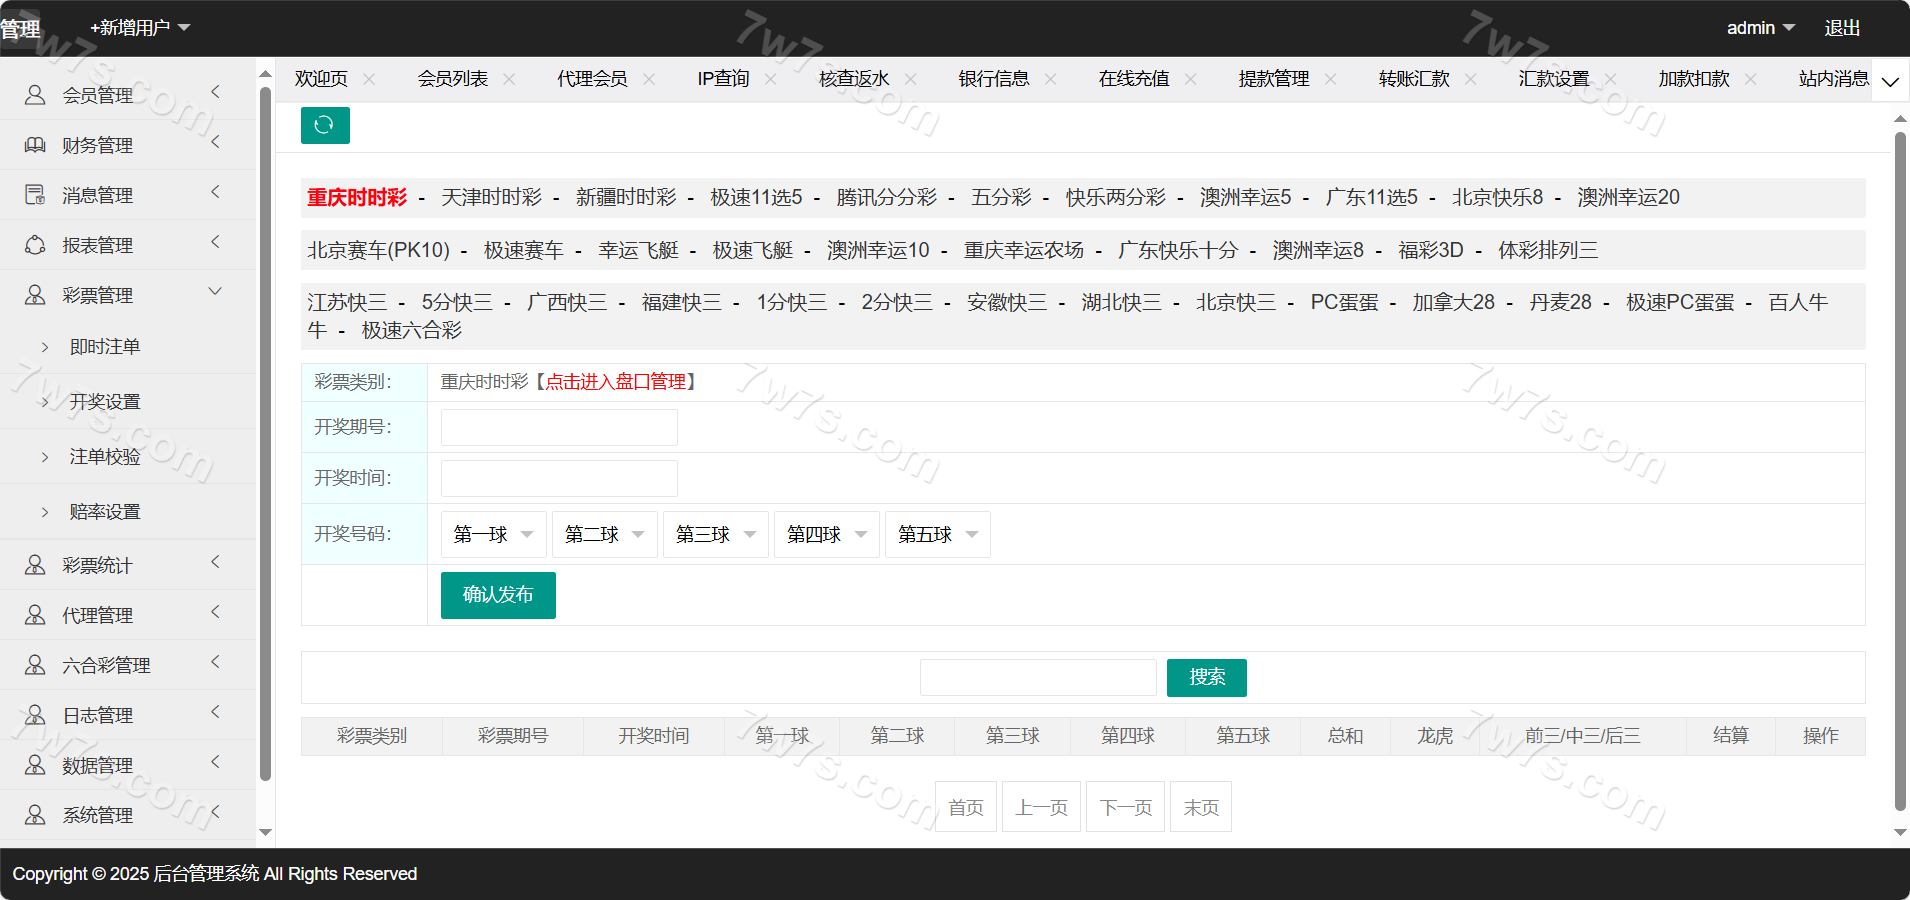Switch to the 提款管理 tab
The width and height of the screenshot is (1910, 900).
pyautogui.click(x=1273, y=79)
